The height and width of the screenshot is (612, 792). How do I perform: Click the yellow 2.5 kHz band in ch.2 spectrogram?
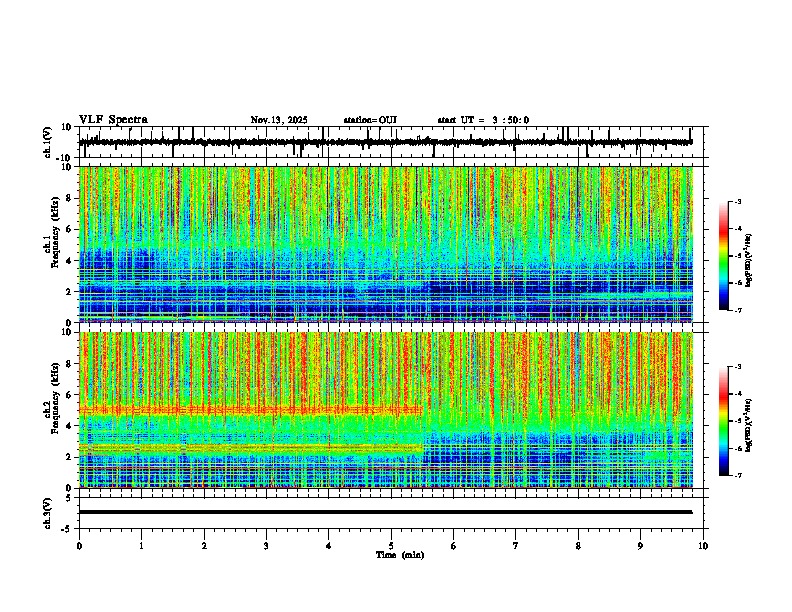[251, 448]
